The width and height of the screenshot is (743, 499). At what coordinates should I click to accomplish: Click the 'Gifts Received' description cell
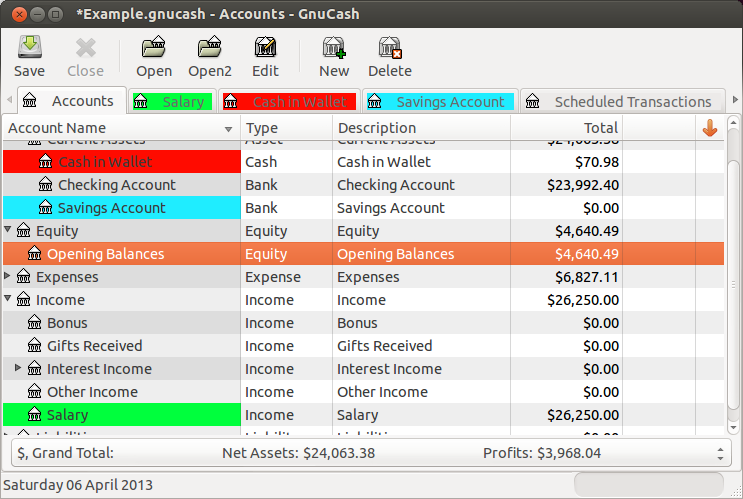pos(421,346)
